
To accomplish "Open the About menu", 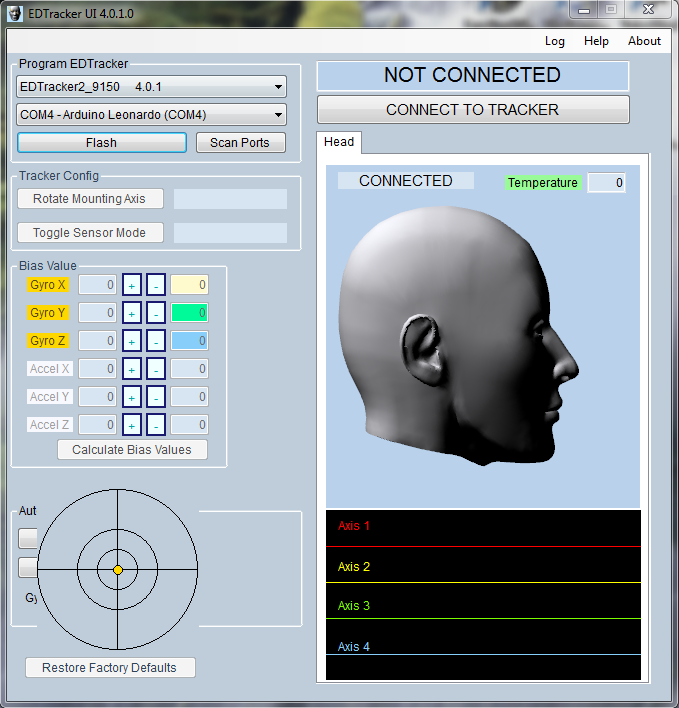I will click(644, 41).
